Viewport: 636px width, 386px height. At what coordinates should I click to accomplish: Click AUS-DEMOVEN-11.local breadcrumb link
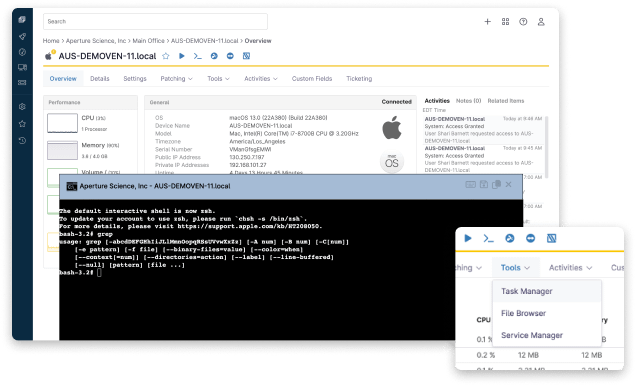point(204,41)
